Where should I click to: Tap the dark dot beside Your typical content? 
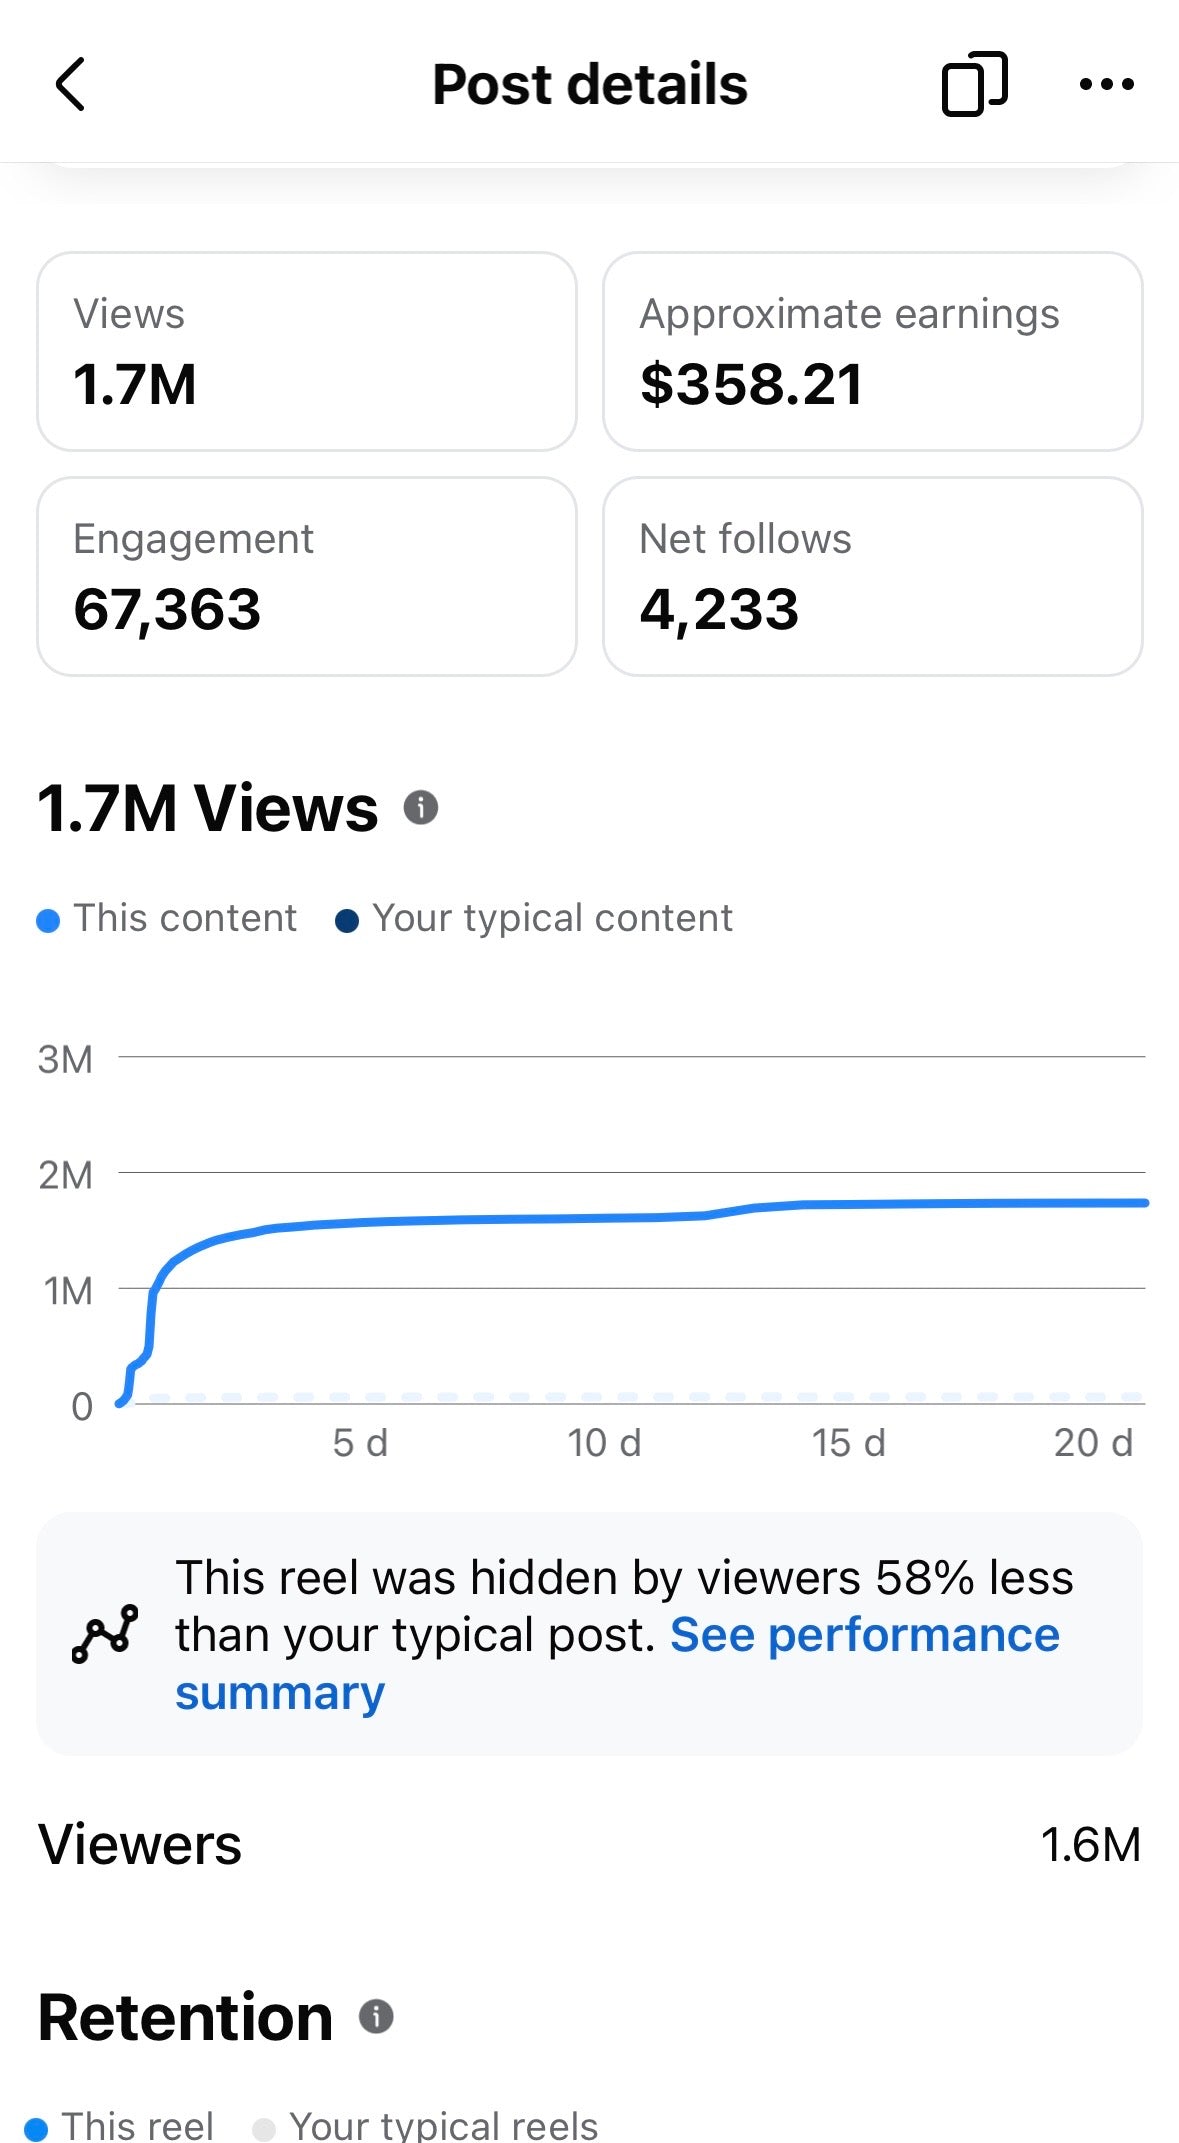click(347, 920)
